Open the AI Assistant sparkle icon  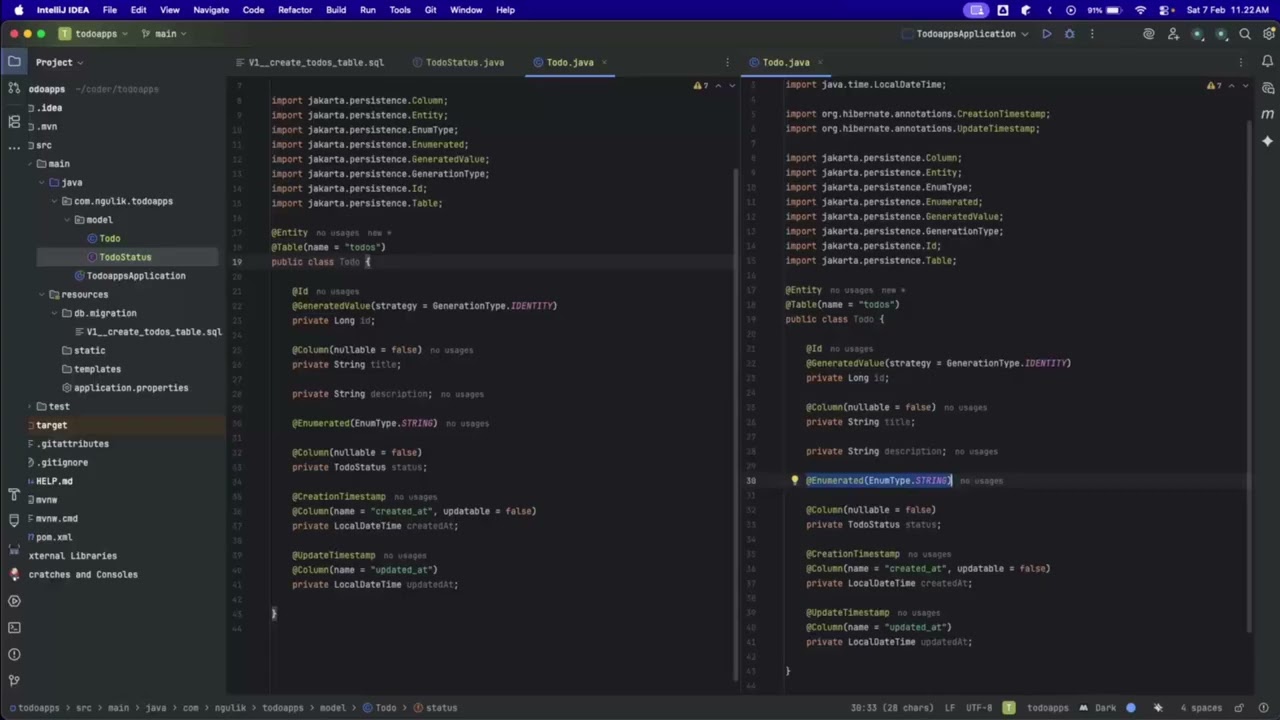coord(1267,141)
